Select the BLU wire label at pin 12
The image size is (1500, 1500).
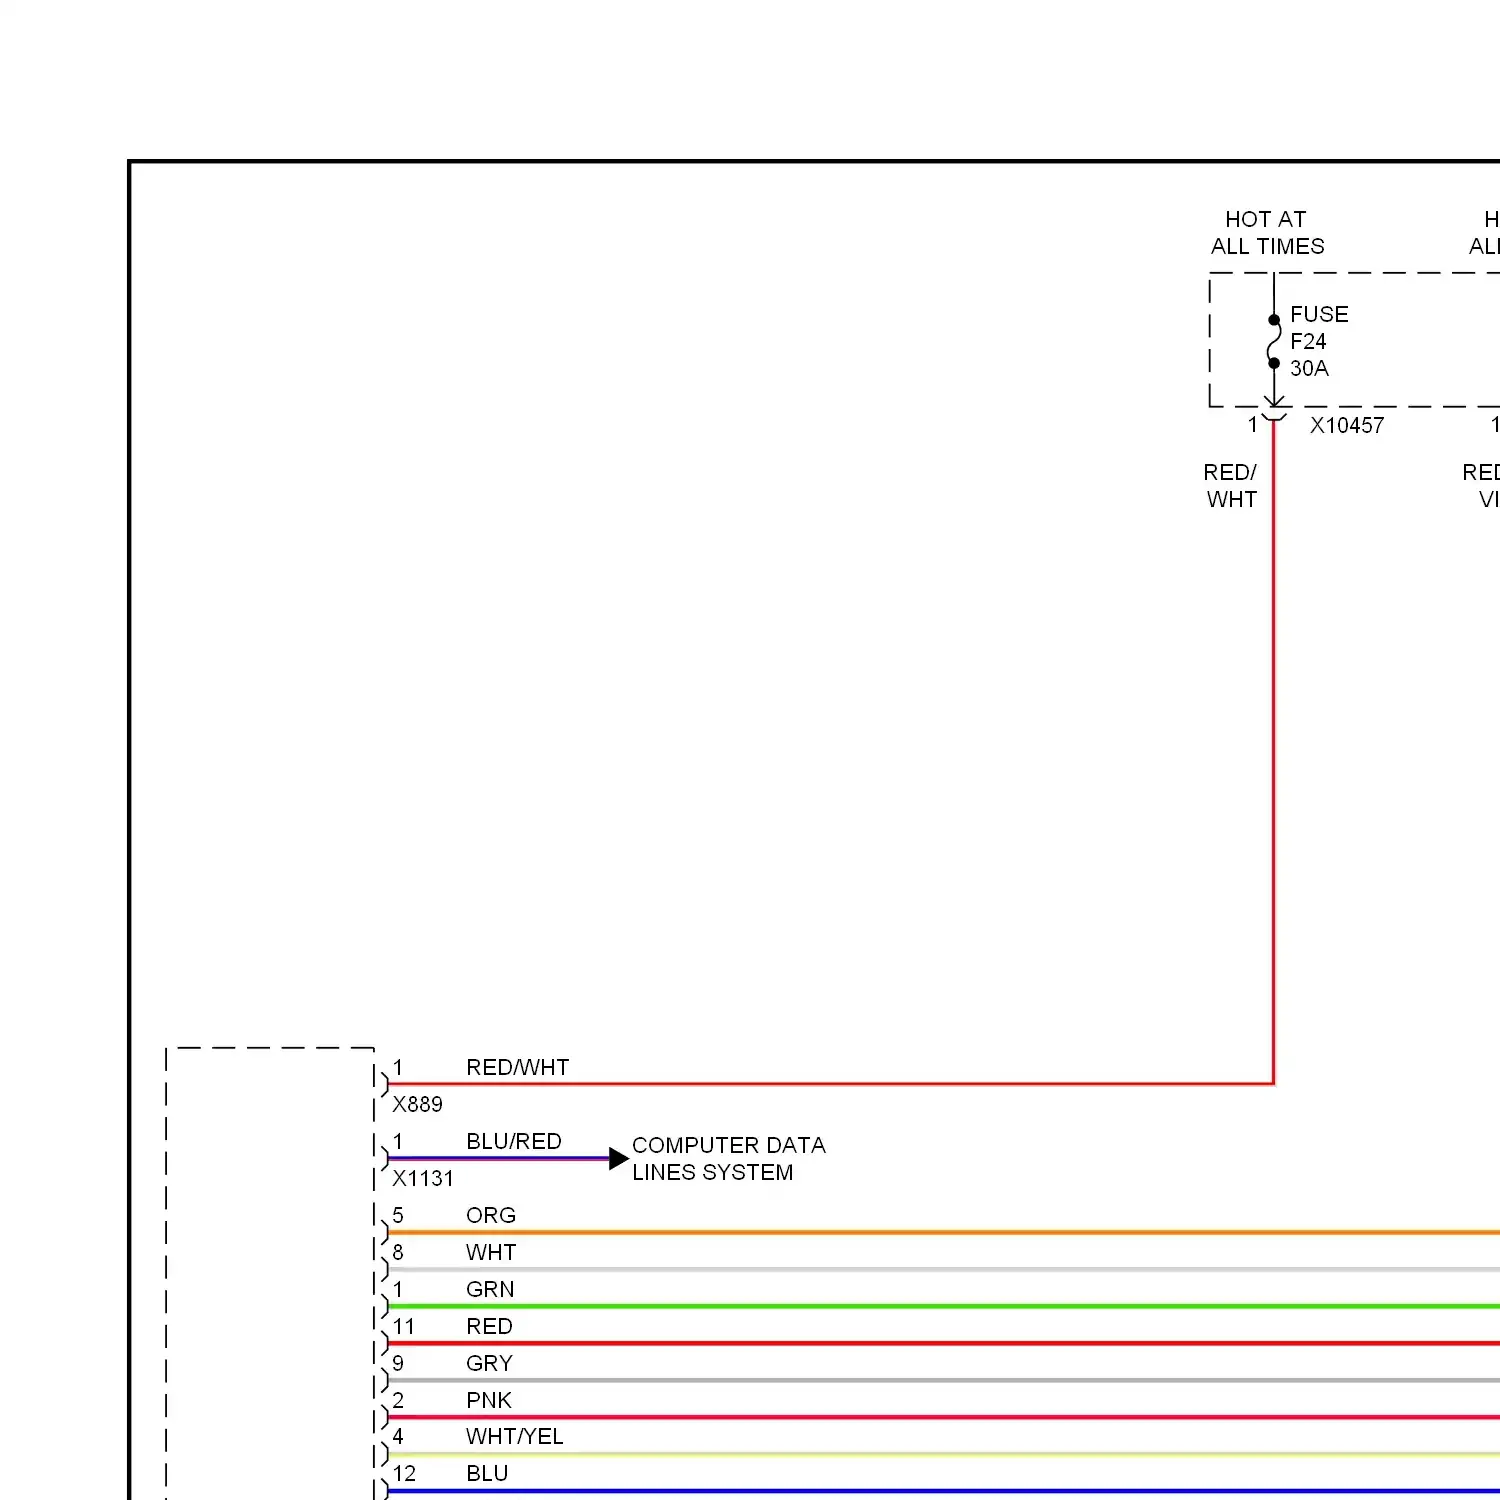pyautogui.click(x=487, y=1473)
